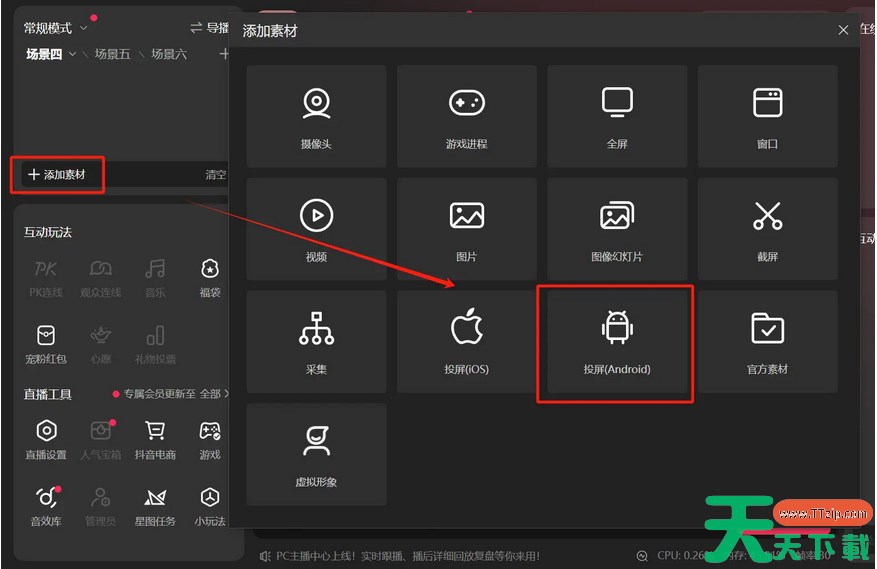
Task: Open the 游戏 game tool
Action: click(210, 440)
